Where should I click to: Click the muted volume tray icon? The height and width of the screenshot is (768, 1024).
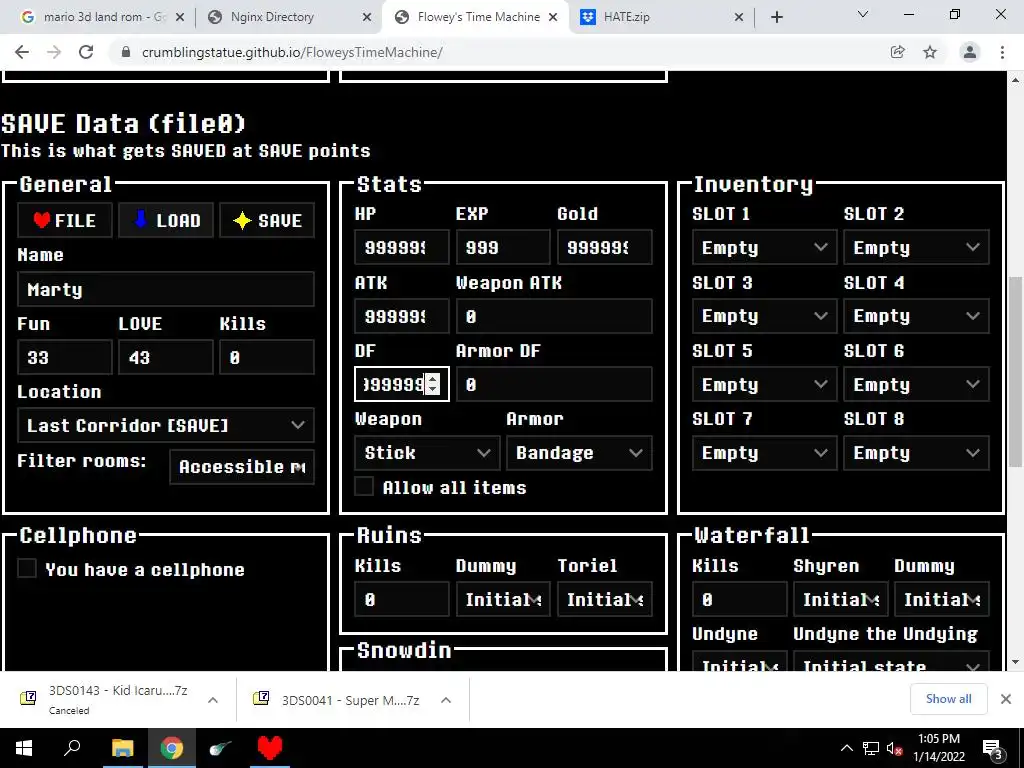894,749
